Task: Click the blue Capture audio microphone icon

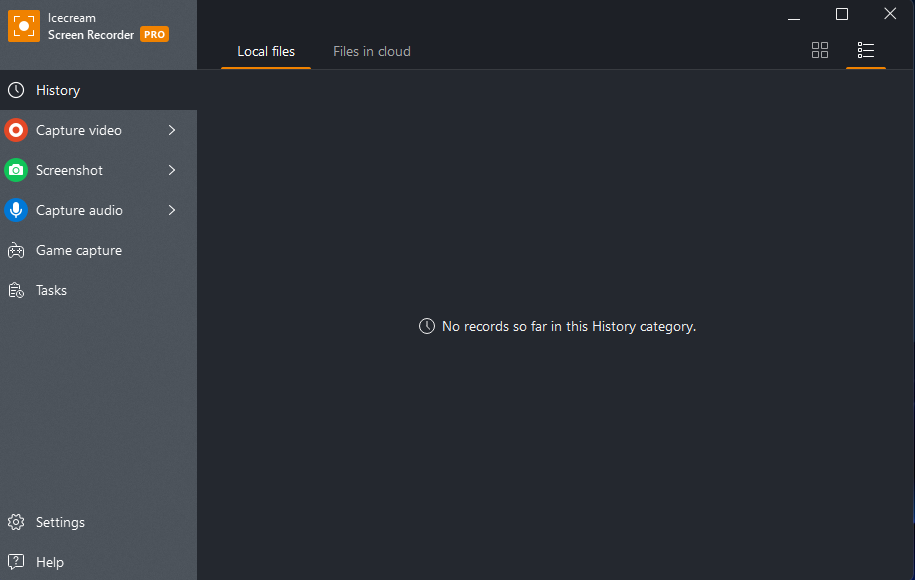Action: (x=16, y=210)
